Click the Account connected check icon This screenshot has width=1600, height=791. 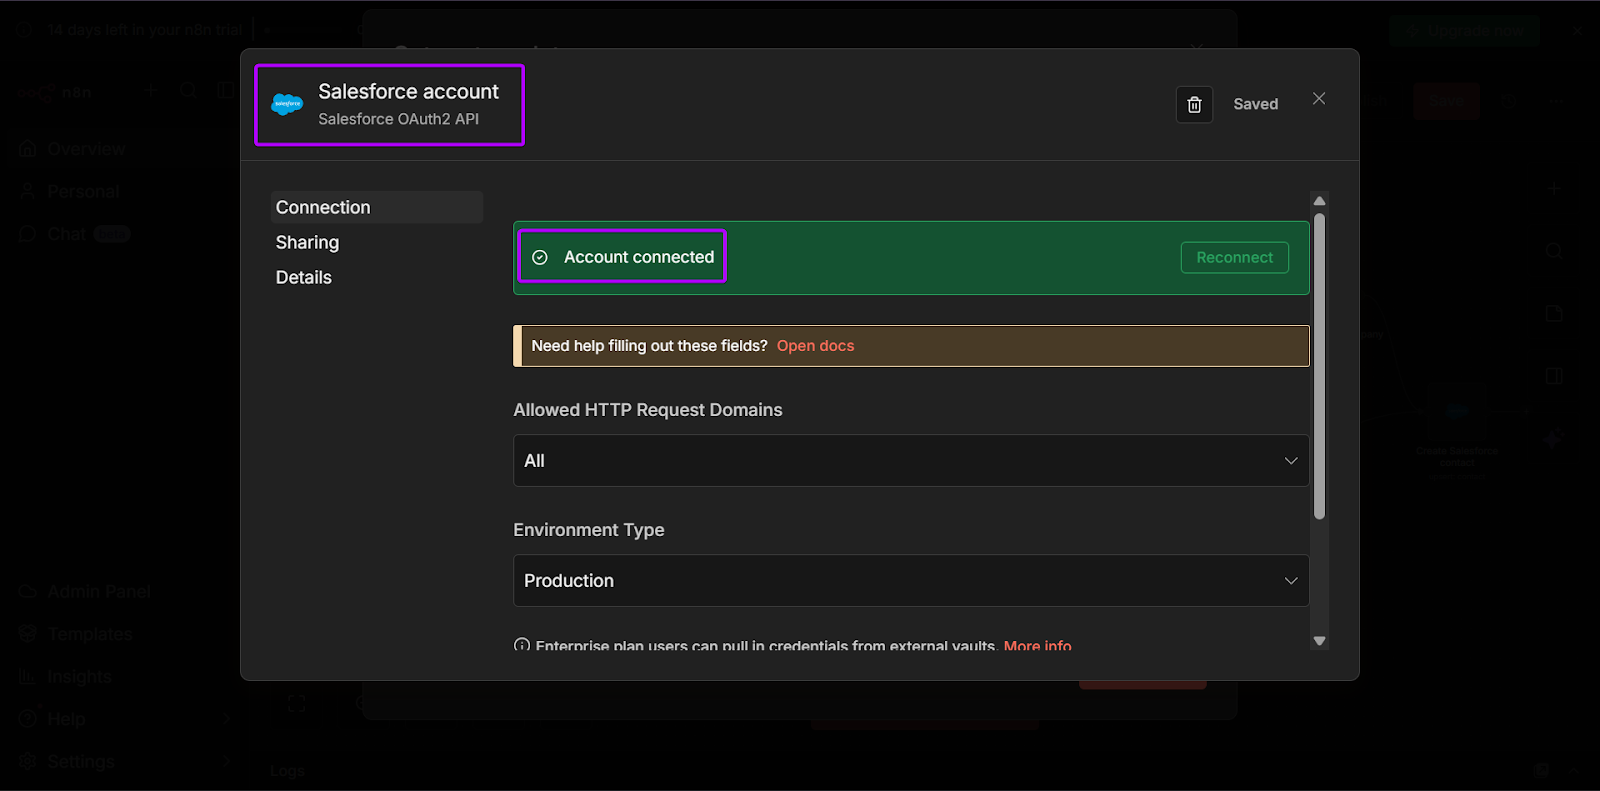(x=540, y=257)
